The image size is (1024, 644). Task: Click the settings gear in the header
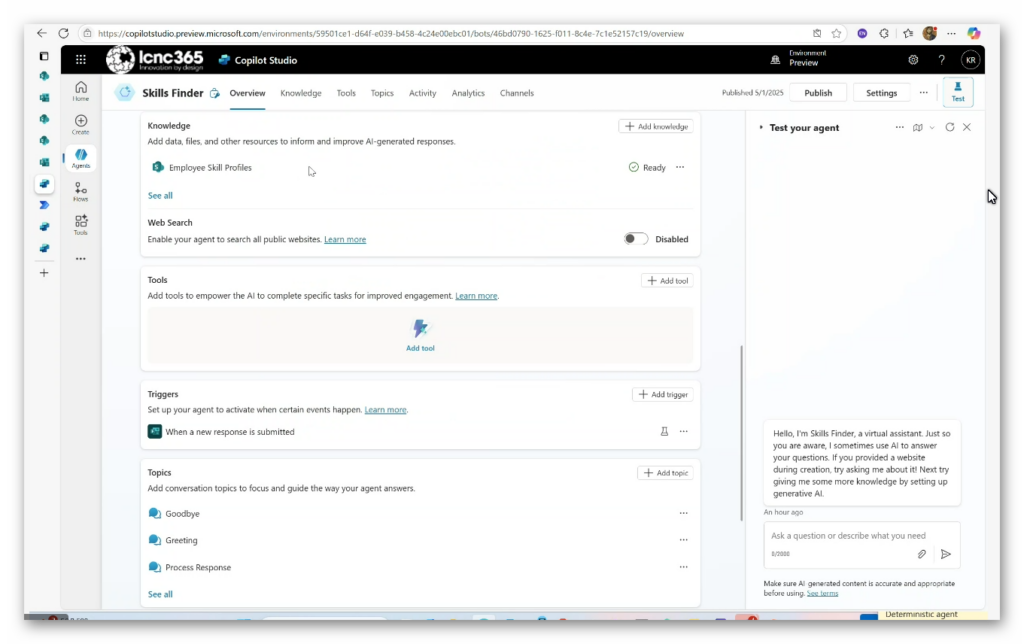(913, 59)
